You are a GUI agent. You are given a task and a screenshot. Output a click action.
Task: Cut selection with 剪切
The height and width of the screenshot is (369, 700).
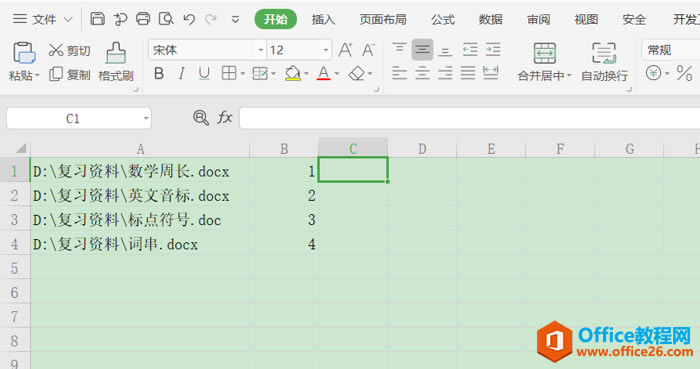(69, 50)
